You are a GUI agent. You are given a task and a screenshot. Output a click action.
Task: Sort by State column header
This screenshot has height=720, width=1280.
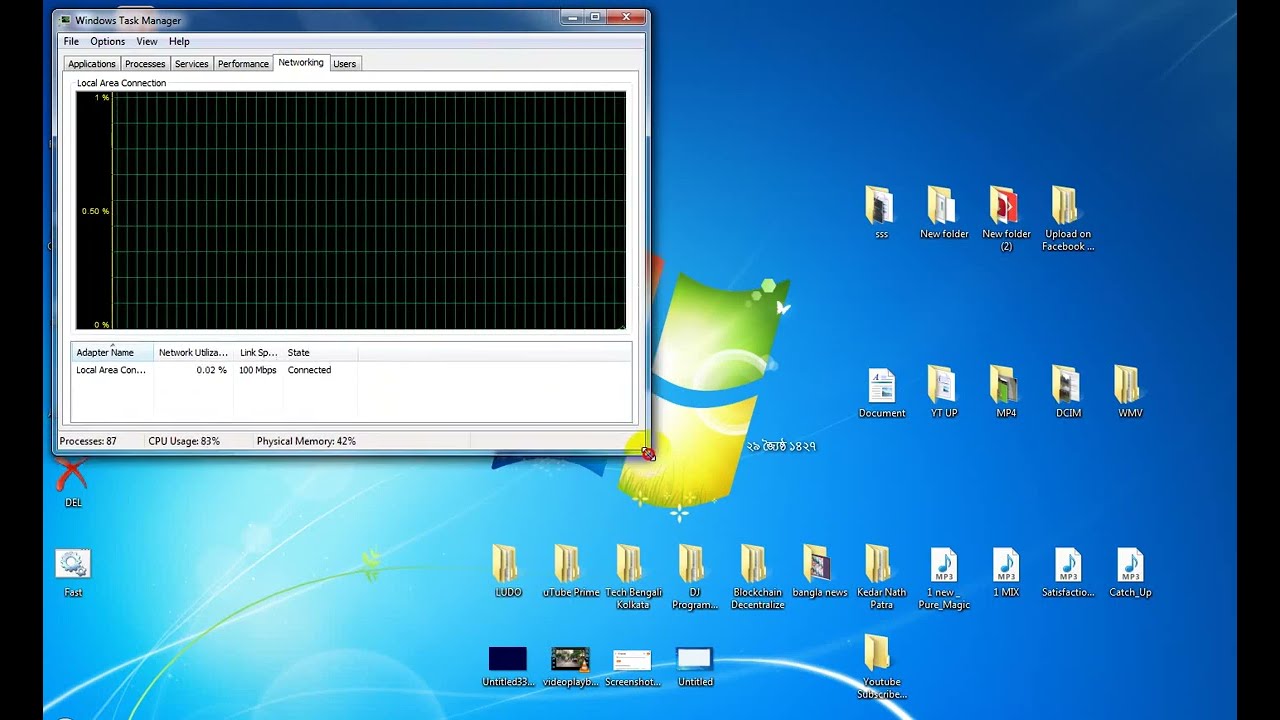pos(320,352)
